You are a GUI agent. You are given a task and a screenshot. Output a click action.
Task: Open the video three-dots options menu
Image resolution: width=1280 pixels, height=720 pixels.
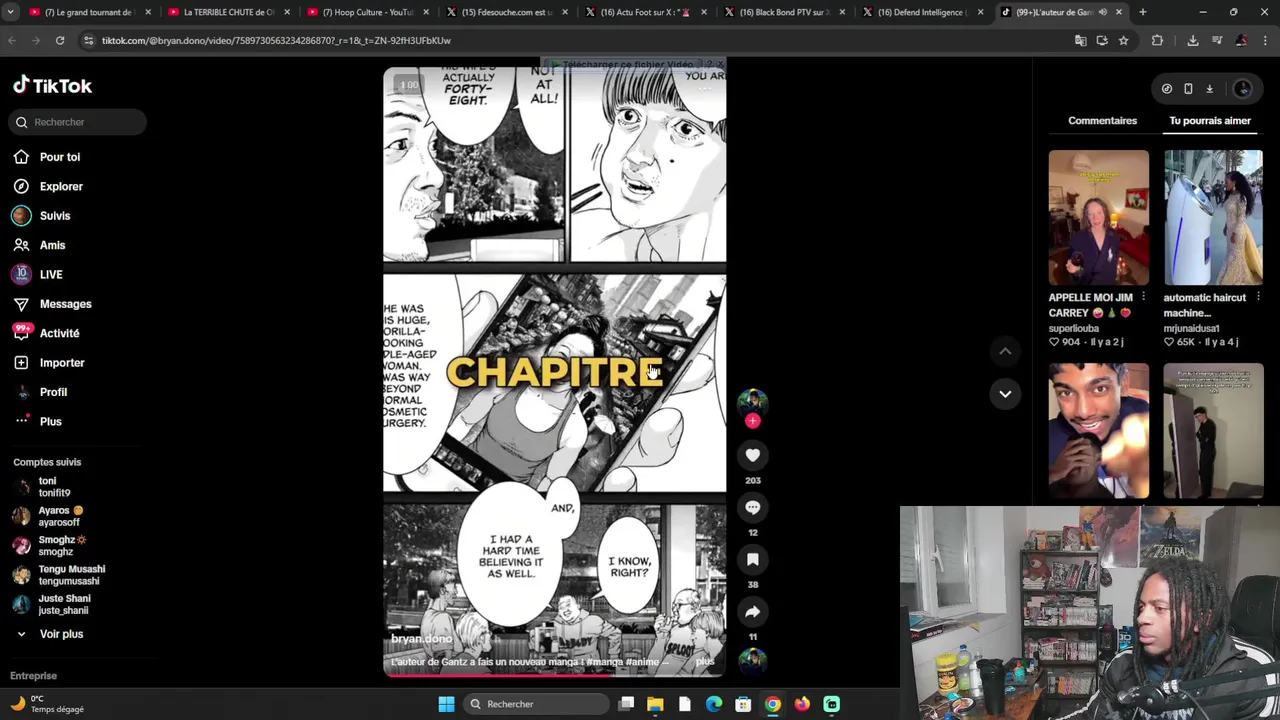(705, 88)
